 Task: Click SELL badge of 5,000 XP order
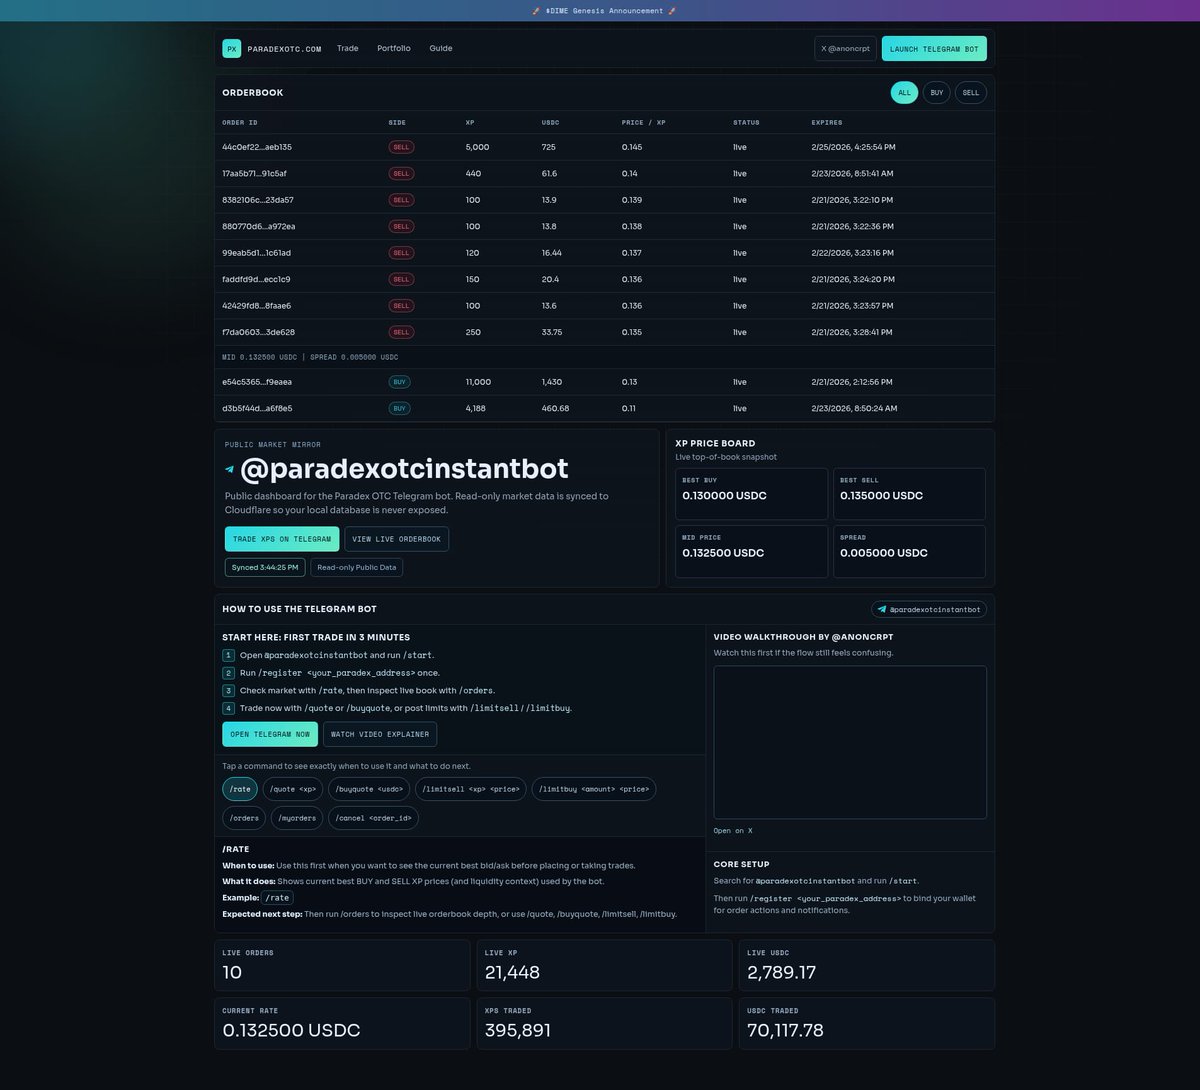point(401,147)
